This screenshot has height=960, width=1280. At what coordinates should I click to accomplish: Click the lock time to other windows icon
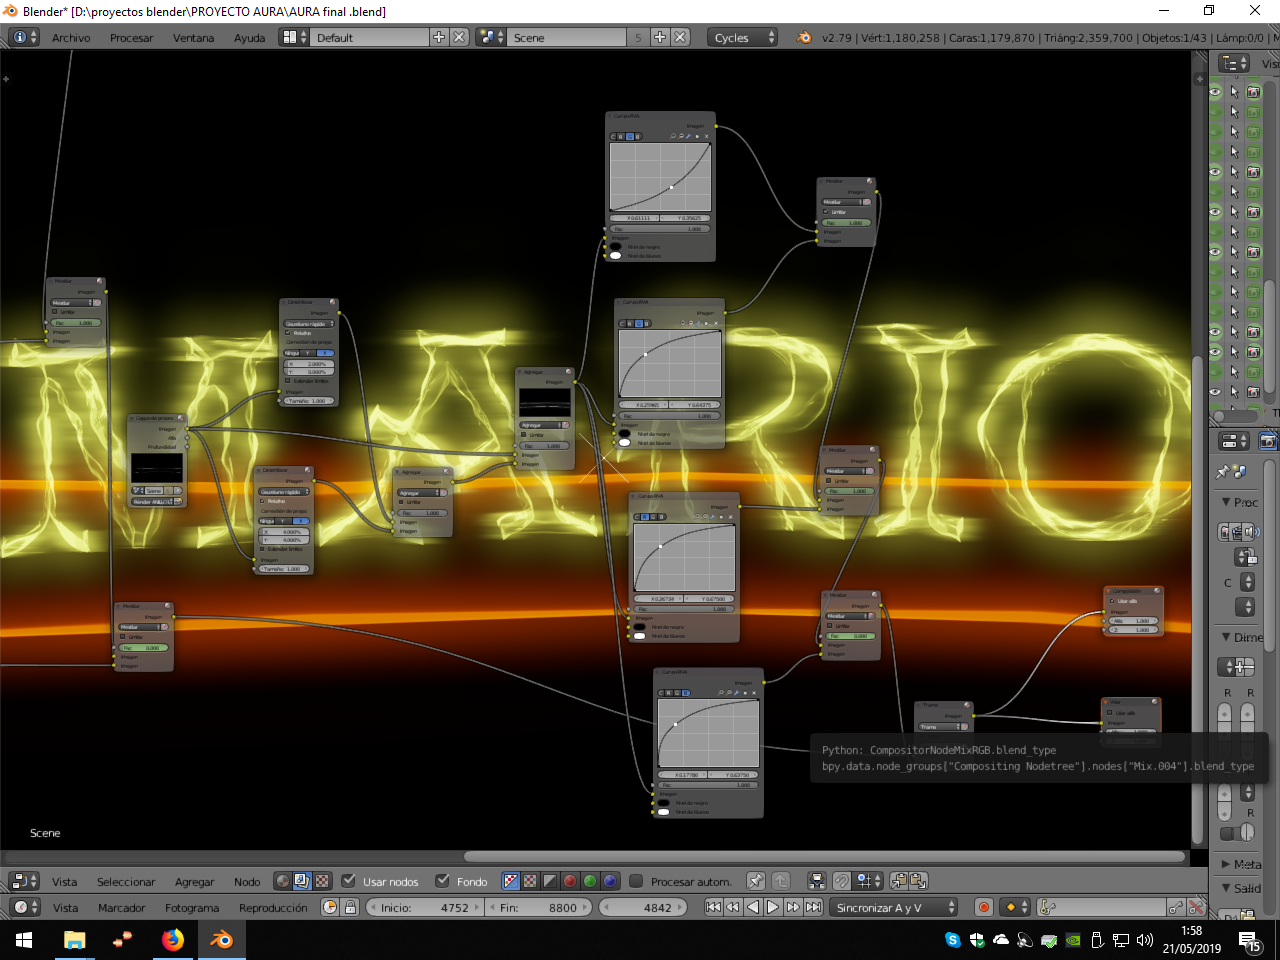click(x=350, y=907)
